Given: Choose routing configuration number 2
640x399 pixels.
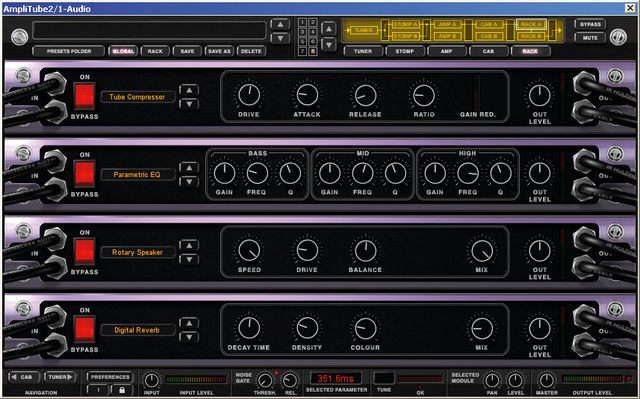Looking at the screenshot, I should click(313, 22).
